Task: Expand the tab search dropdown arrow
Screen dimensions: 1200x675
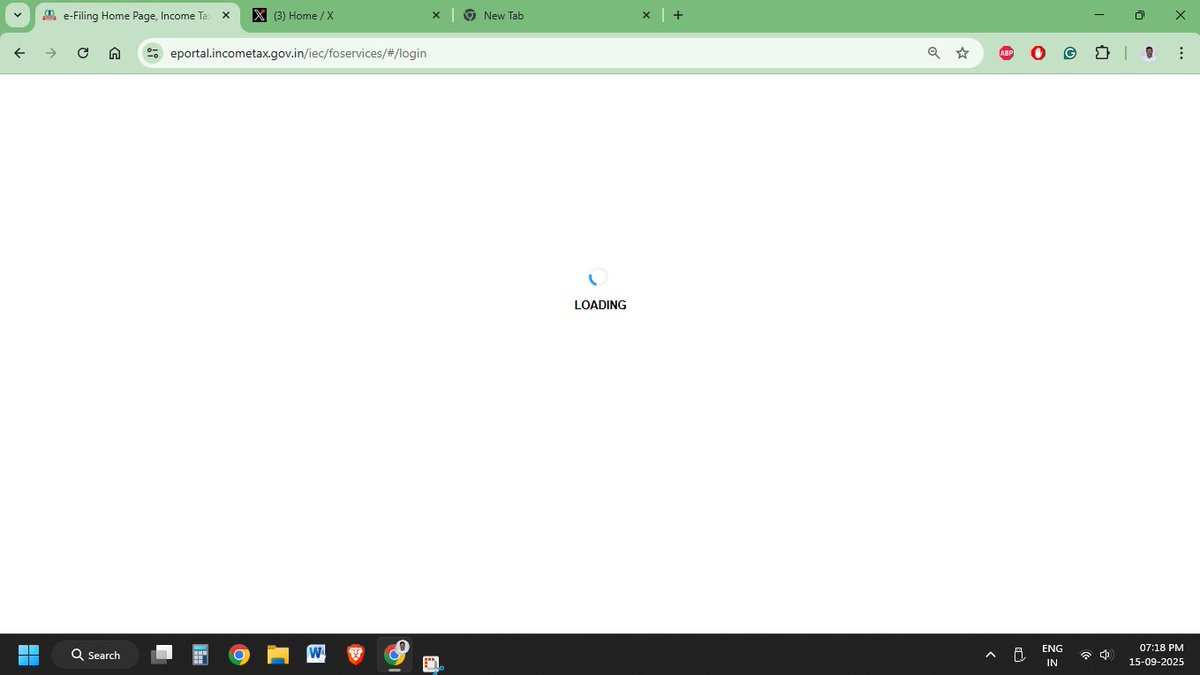Action: point(17,15)
